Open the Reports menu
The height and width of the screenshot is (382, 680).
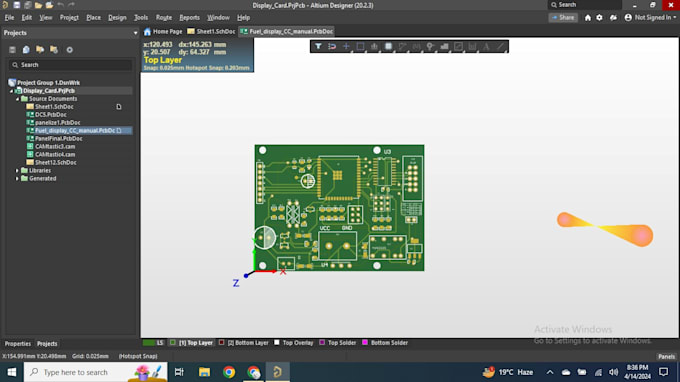coord(190,18)
